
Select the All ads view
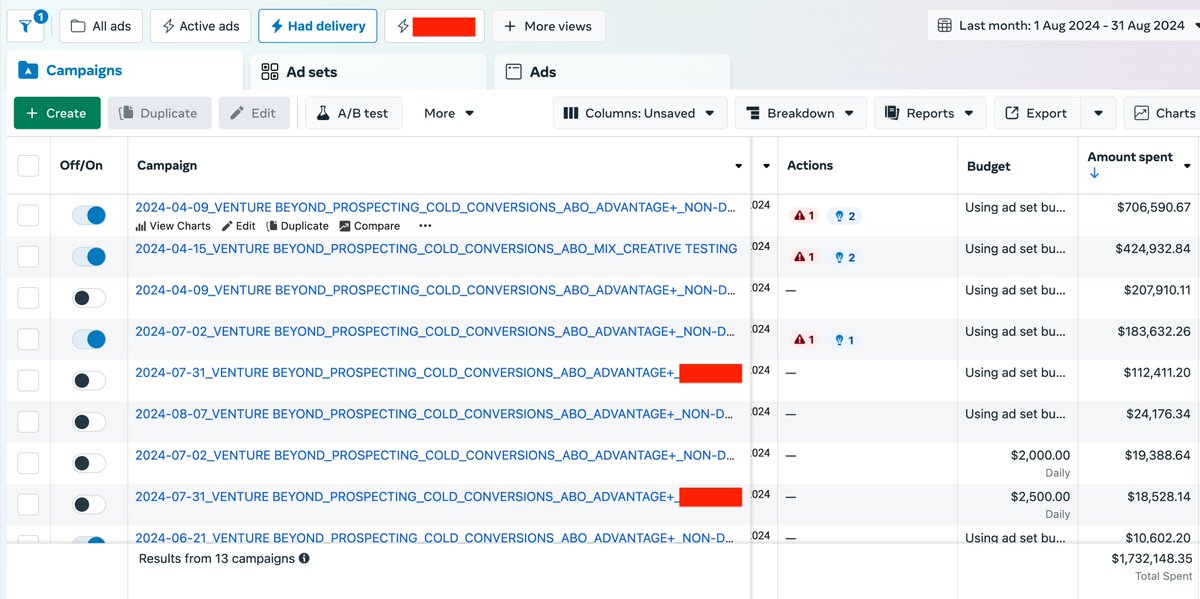click(101, 26)
